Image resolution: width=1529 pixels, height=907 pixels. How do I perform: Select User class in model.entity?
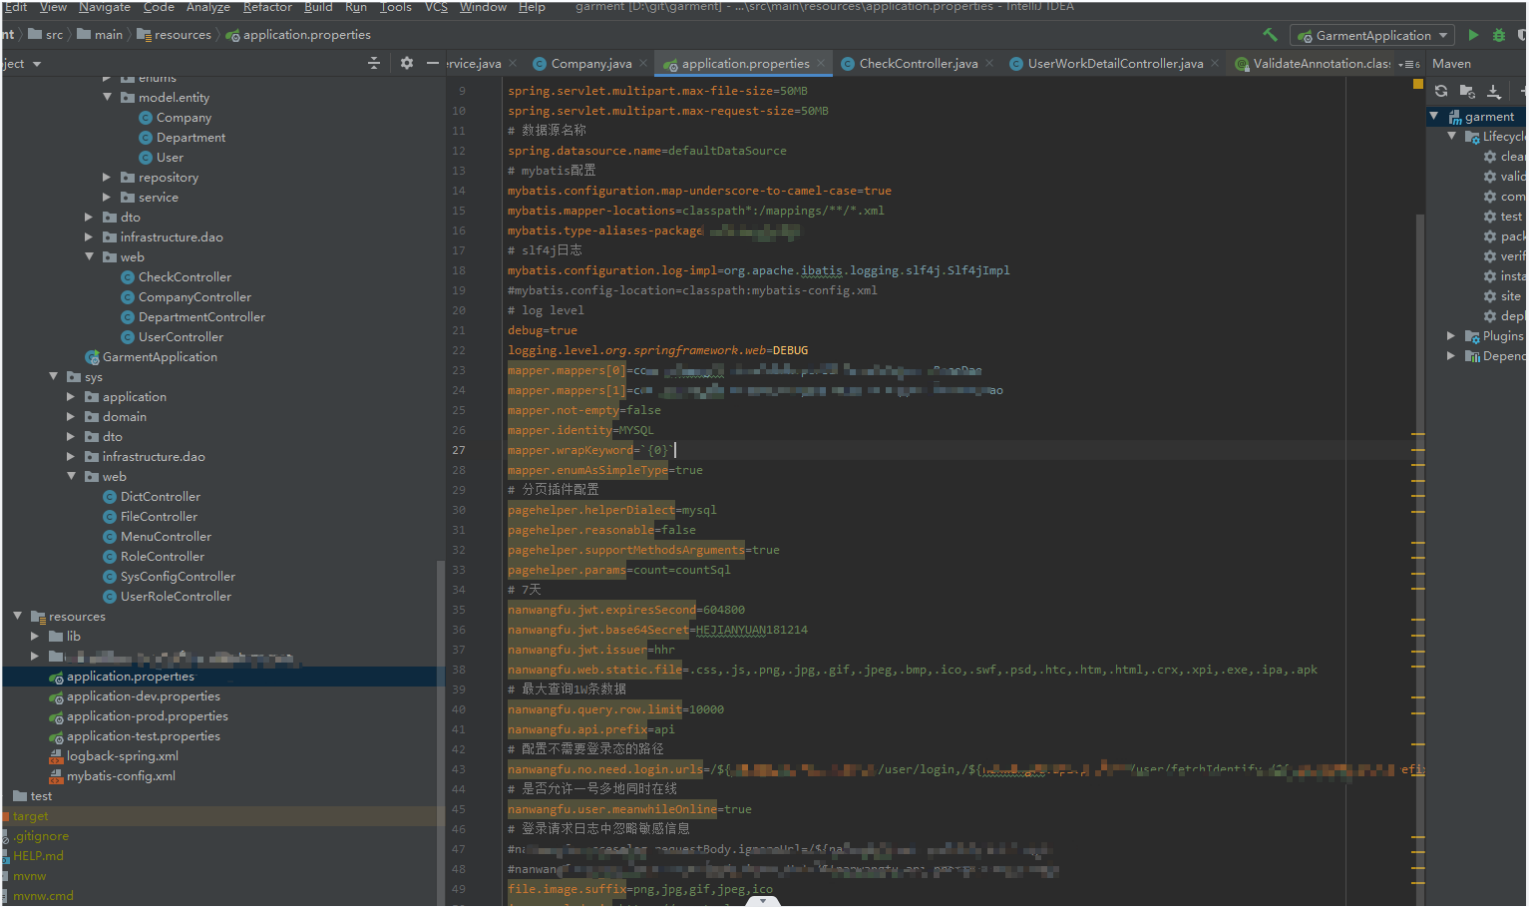point(161,158)
